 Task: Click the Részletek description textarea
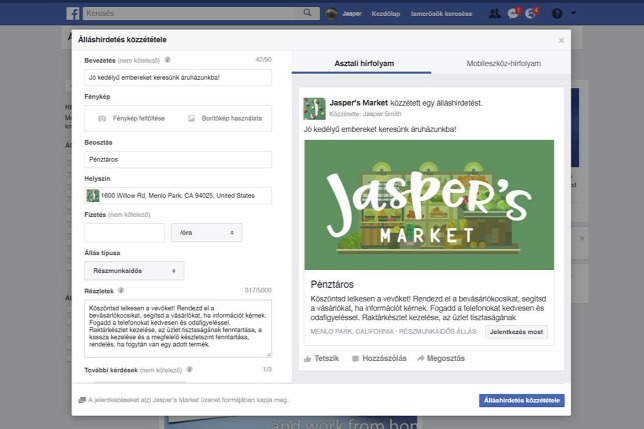tap(178, 328)
